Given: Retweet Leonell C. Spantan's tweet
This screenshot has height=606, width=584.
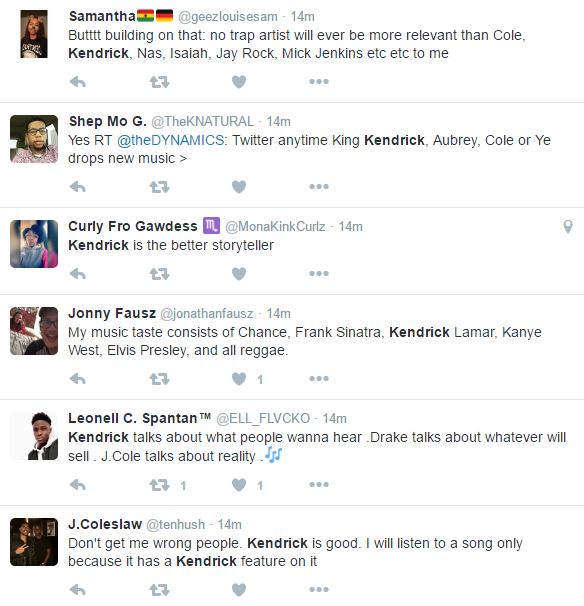Looking at the screenshot, I should pyautogui.click(x=159, y=485).
